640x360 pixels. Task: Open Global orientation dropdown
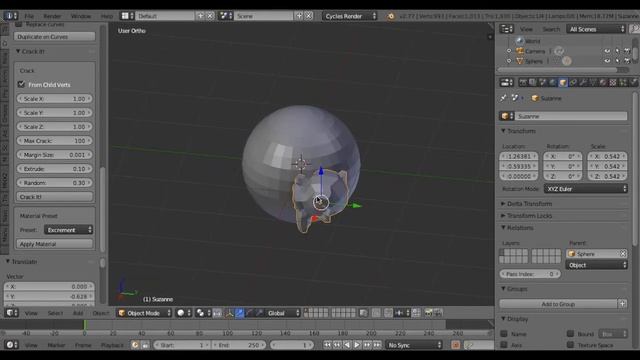tap(283, 313)
